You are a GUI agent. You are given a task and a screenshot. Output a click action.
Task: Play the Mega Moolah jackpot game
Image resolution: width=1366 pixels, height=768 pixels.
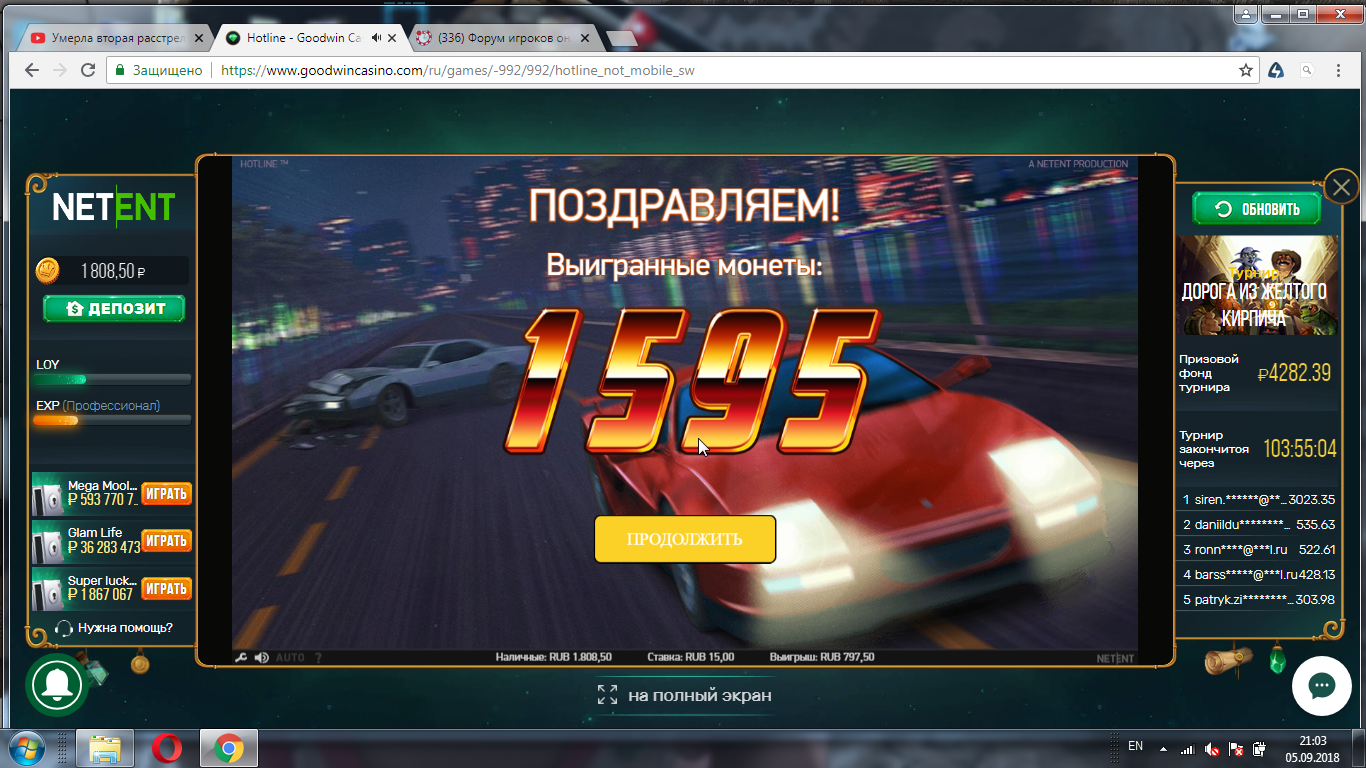166,493
